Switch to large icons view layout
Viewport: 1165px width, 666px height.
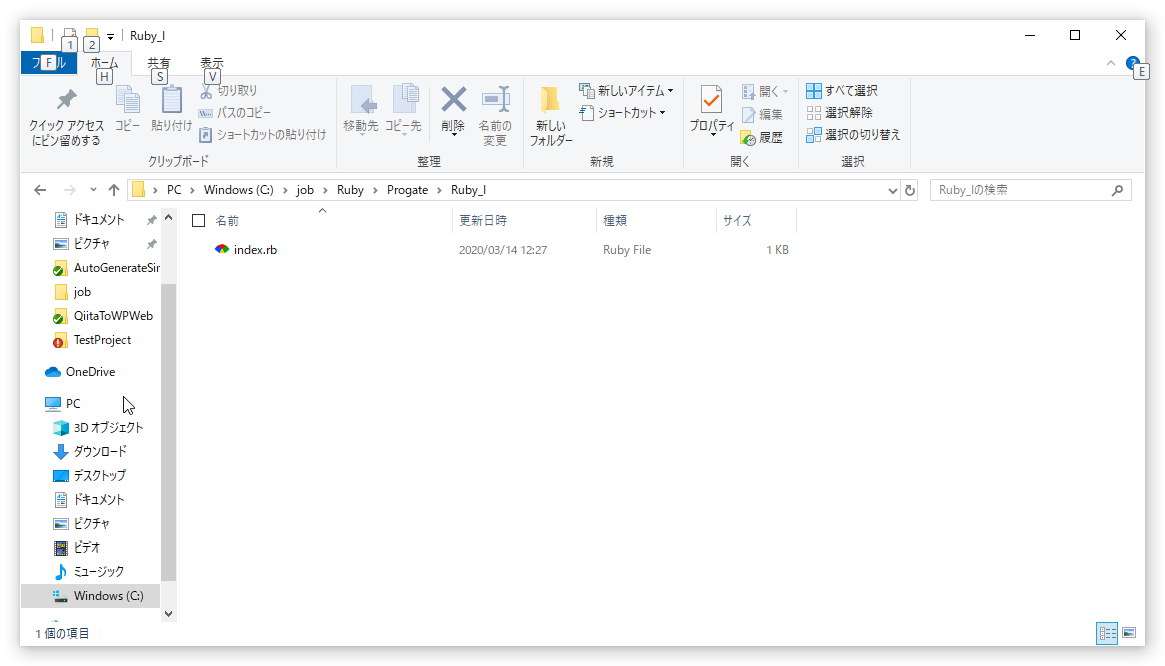click(1129, 633)
